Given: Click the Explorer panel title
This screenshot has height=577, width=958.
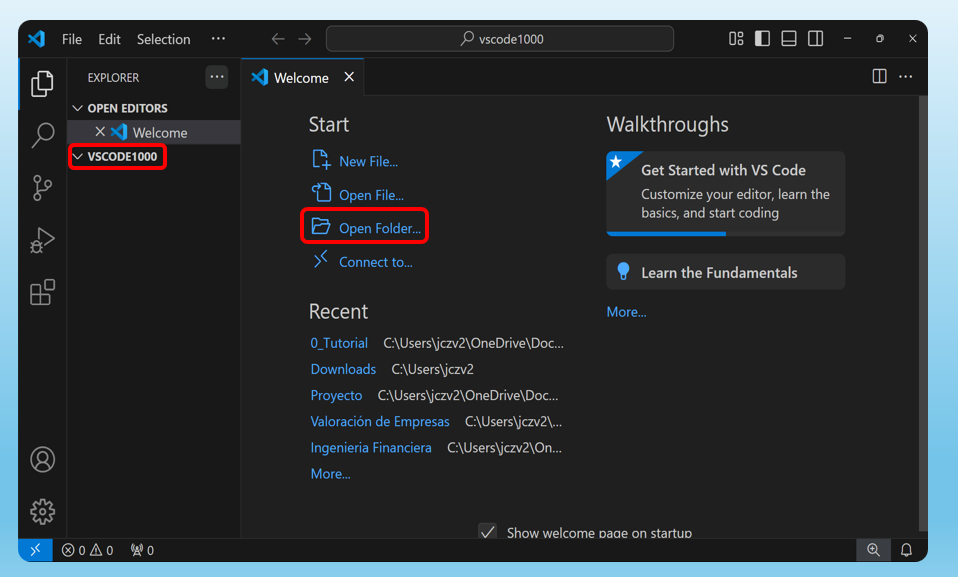Looking at the screenshot, I should [x=113, y=78].
